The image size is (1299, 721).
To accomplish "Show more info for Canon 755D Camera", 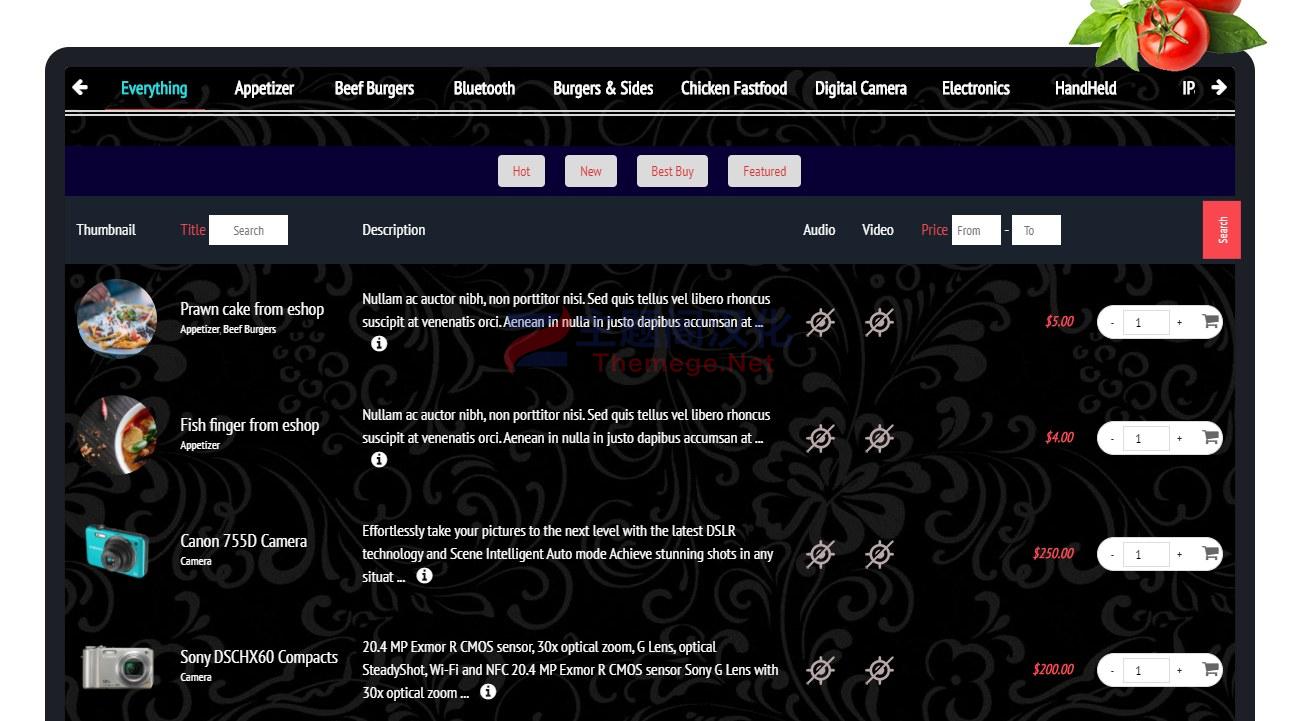I will [425, 576].
